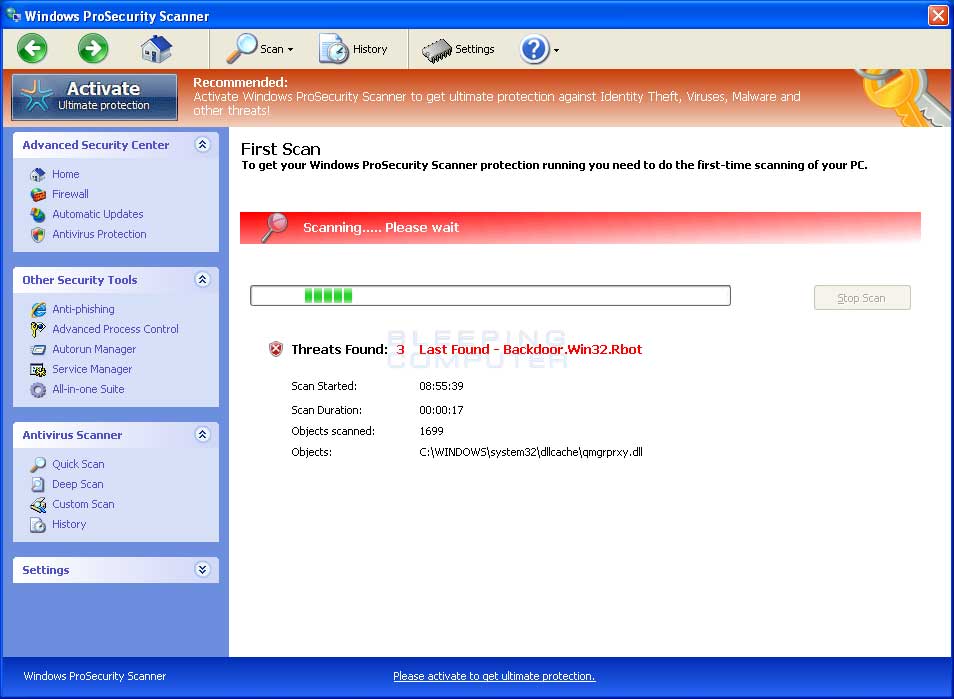Viewport: 954px width, 699px height.
Task: Start a Quick Scan from sidebar
Action: tap(78, 464)
